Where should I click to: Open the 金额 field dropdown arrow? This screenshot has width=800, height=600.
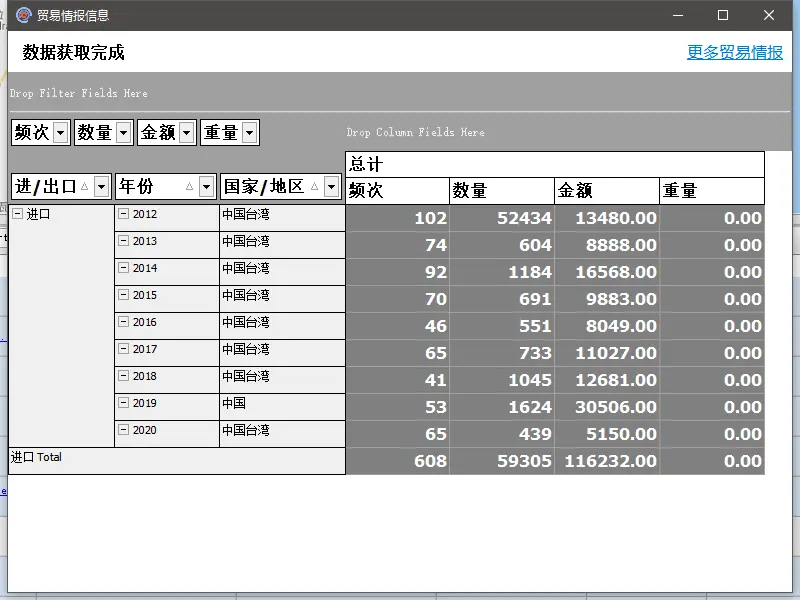pyautogui.click(x=187, y=133)
